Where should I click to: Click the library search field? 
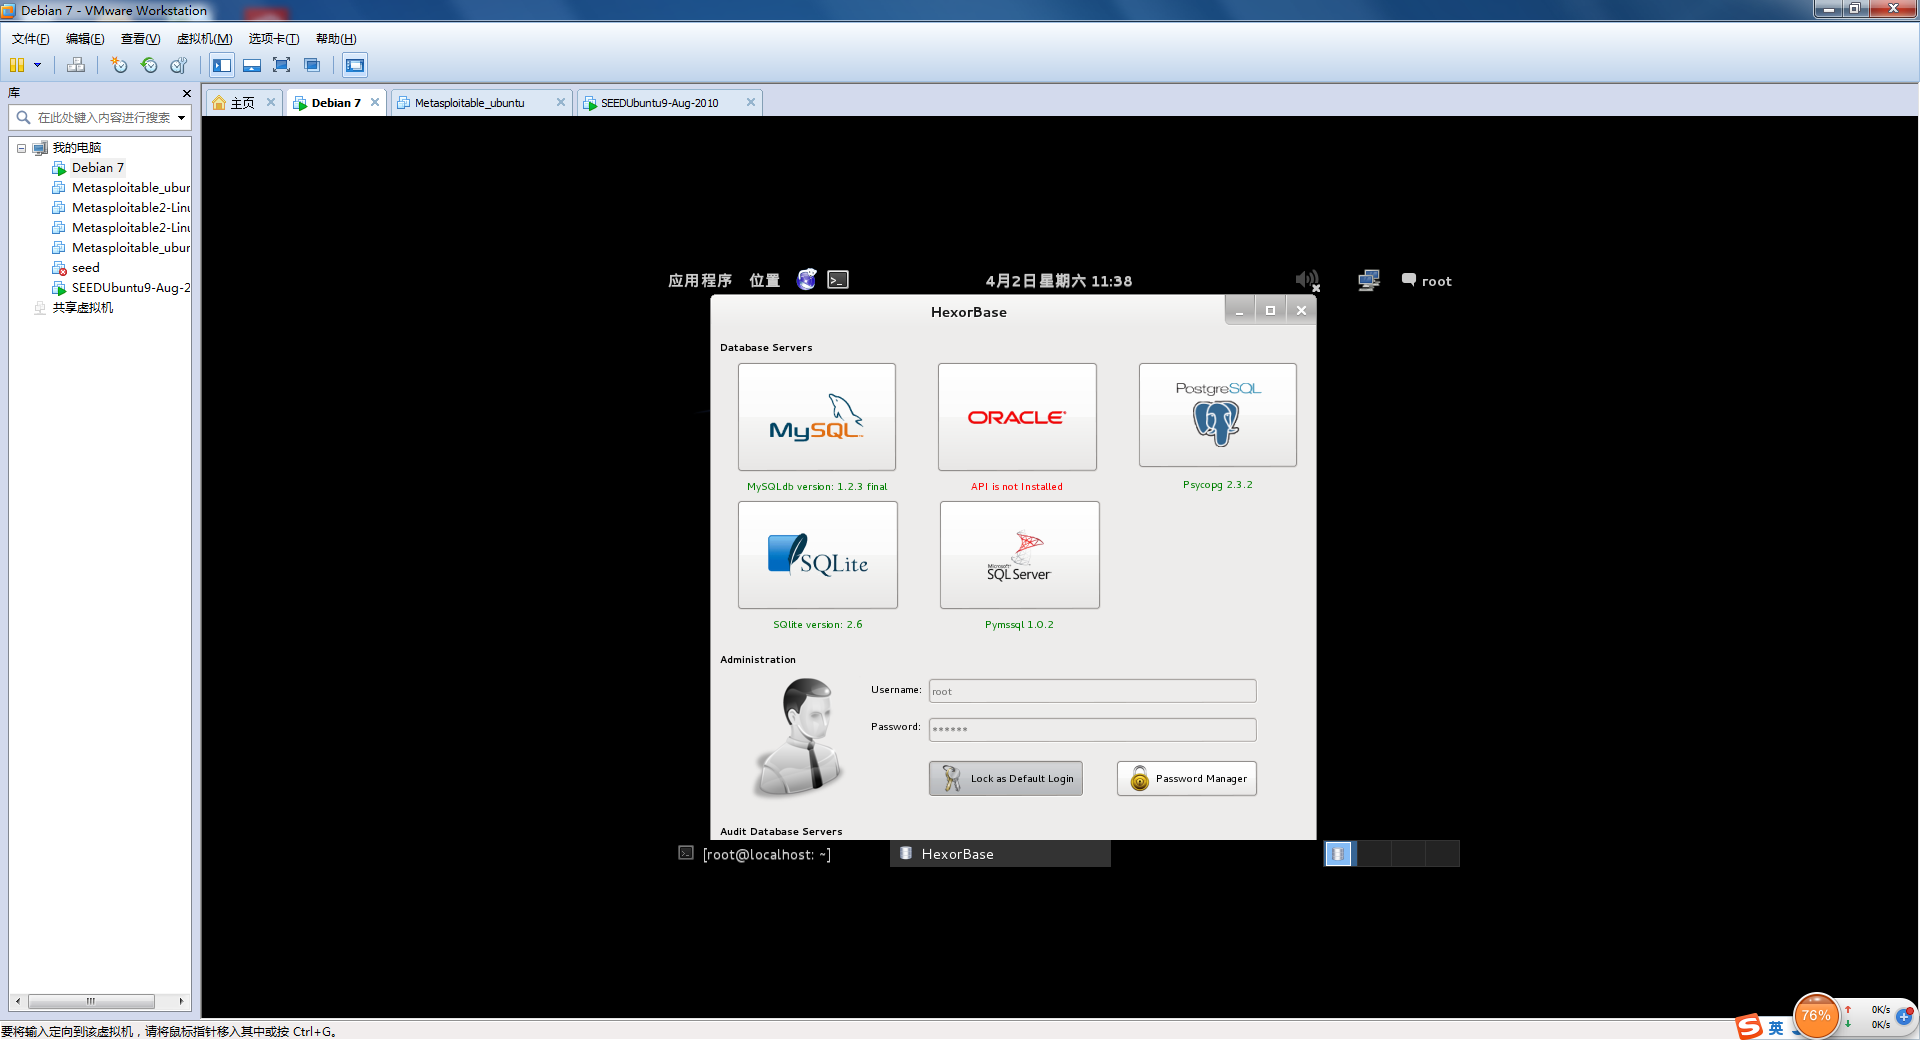click(x=100, y=118)
